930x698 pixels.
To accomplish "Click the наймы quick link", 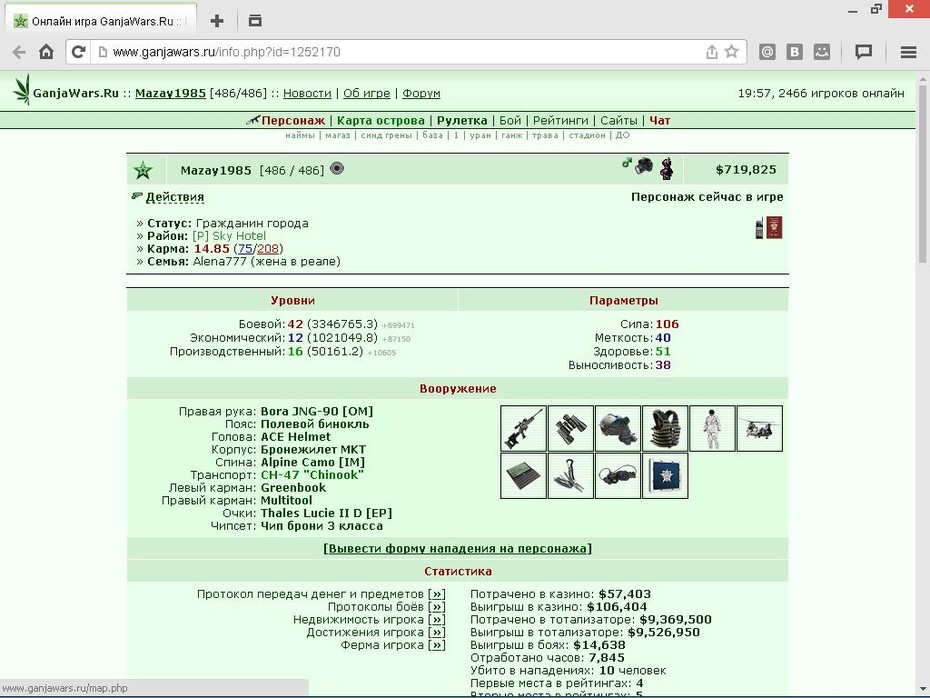I will (300, 135).
